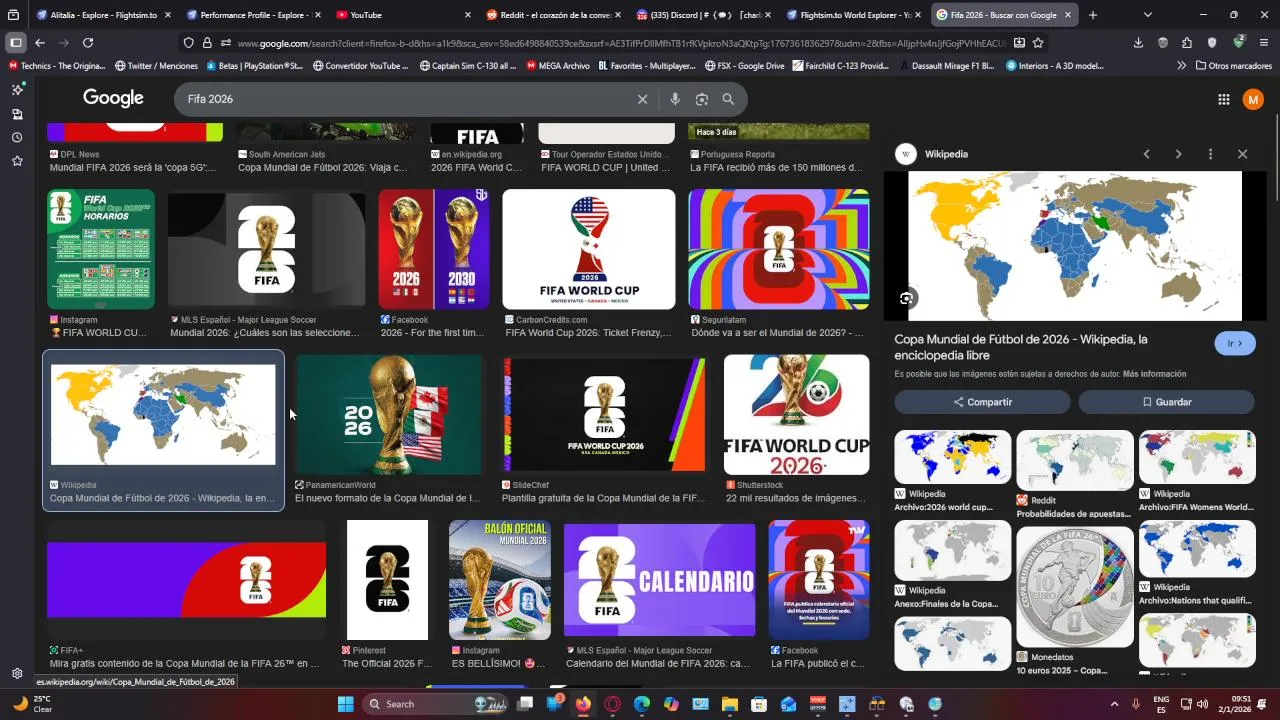This screenshot has height=720, width=1280.
Task: Open sidebar AI chatbot sparkle icon
Action: click(x=17, y=90)
